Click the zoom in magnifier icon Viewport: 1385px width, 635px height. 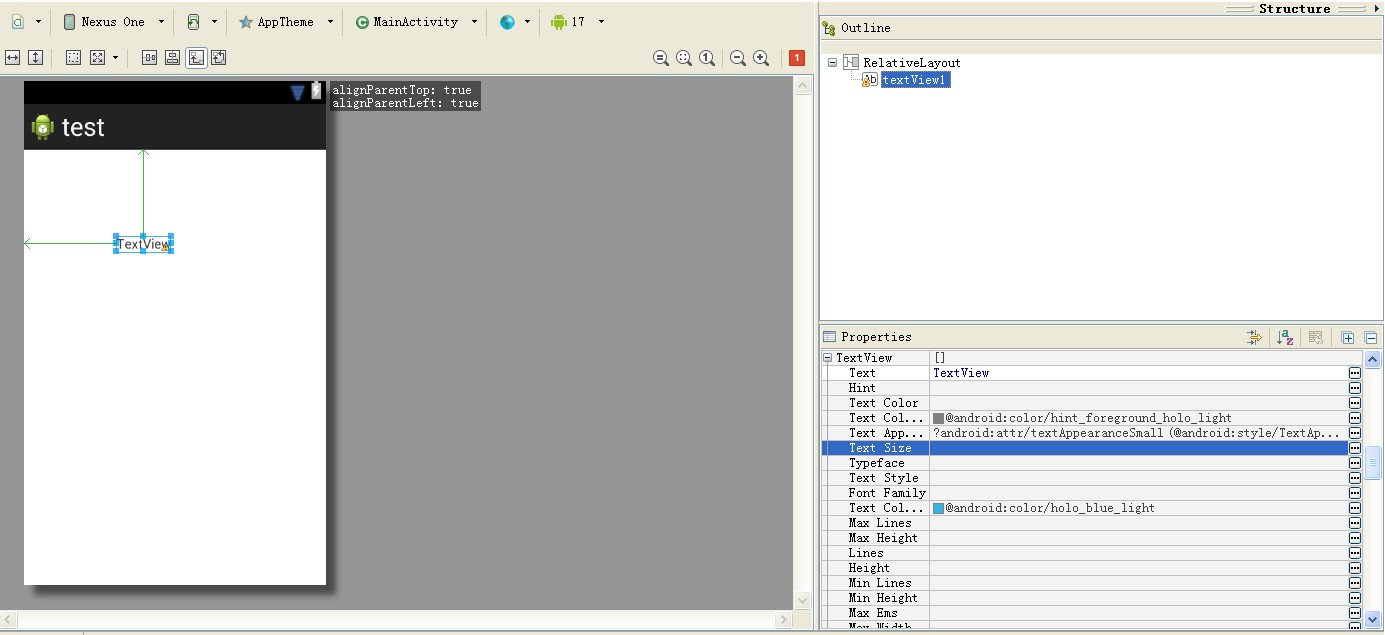pos(761,58)
